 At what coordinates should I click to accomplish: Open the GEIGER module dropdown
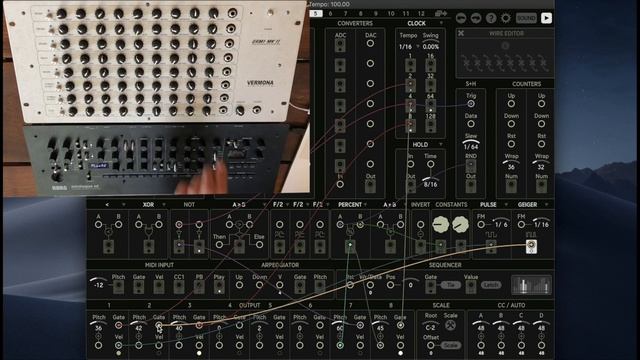pyautogui.click(x=547, y=204)
